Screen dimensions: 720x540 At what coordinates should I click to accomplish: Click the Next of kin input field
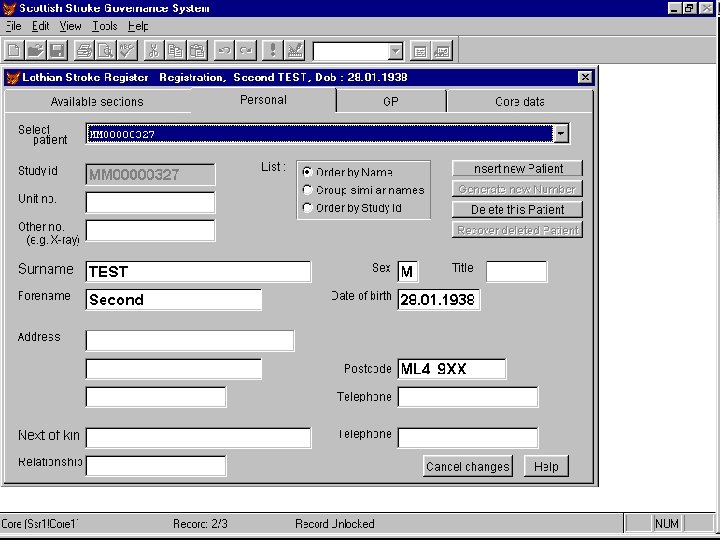tap(198, 438)
